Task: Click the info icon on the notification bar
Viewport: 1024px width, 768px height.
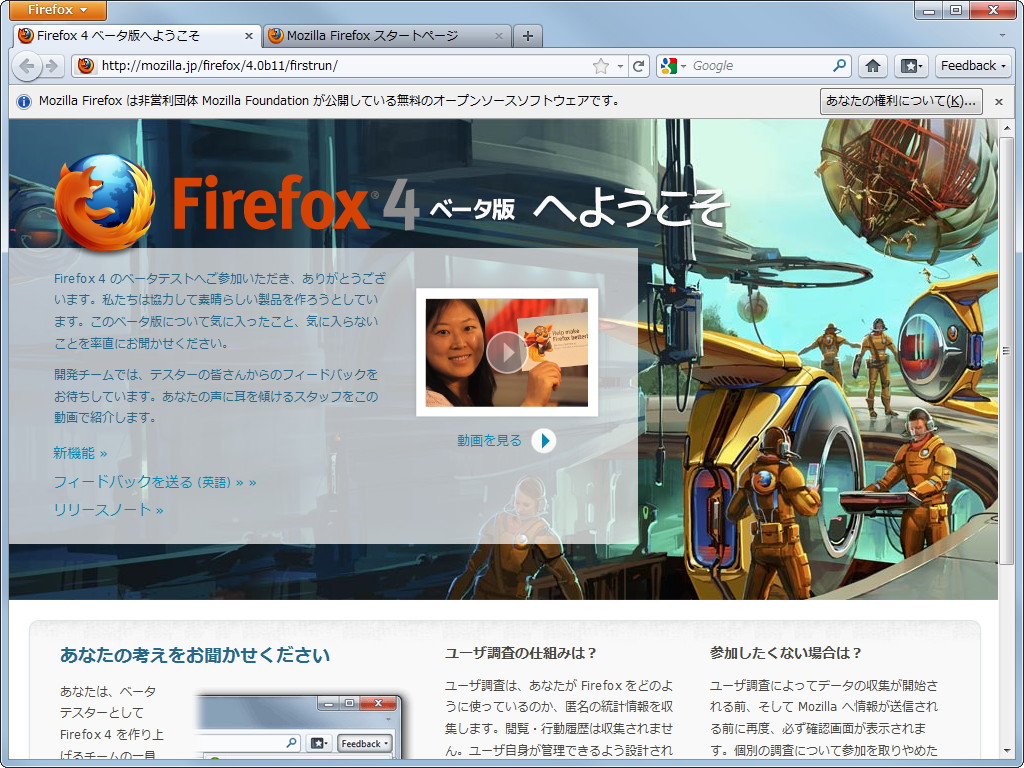Action: (23, 101)
